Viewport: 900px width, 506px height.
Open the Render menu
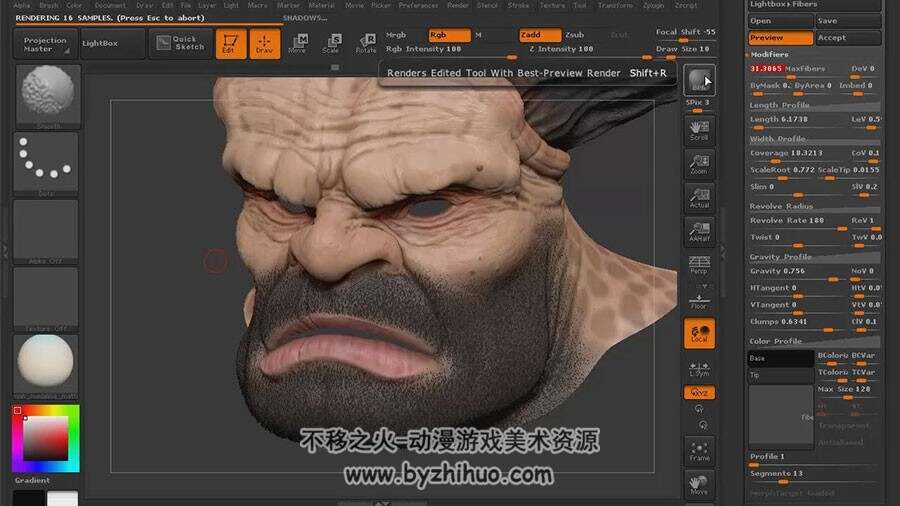coord(458,5)
